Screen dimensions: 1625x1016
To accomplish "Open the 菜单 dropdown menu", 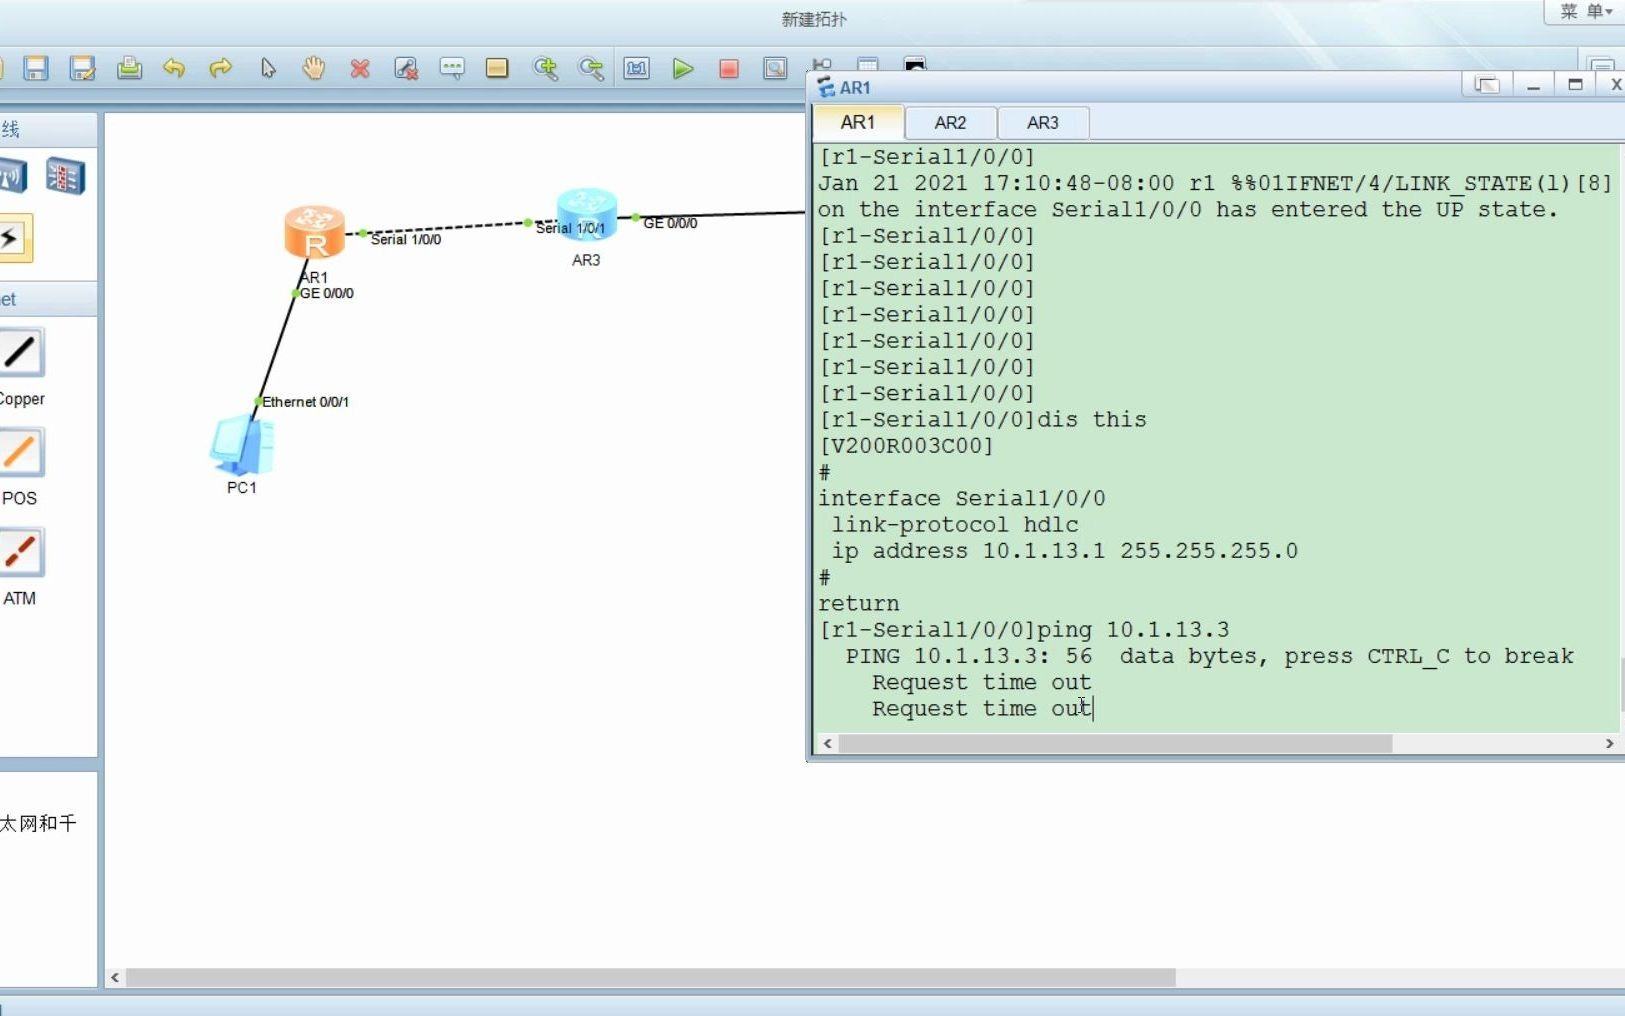I will point(1586,11).
